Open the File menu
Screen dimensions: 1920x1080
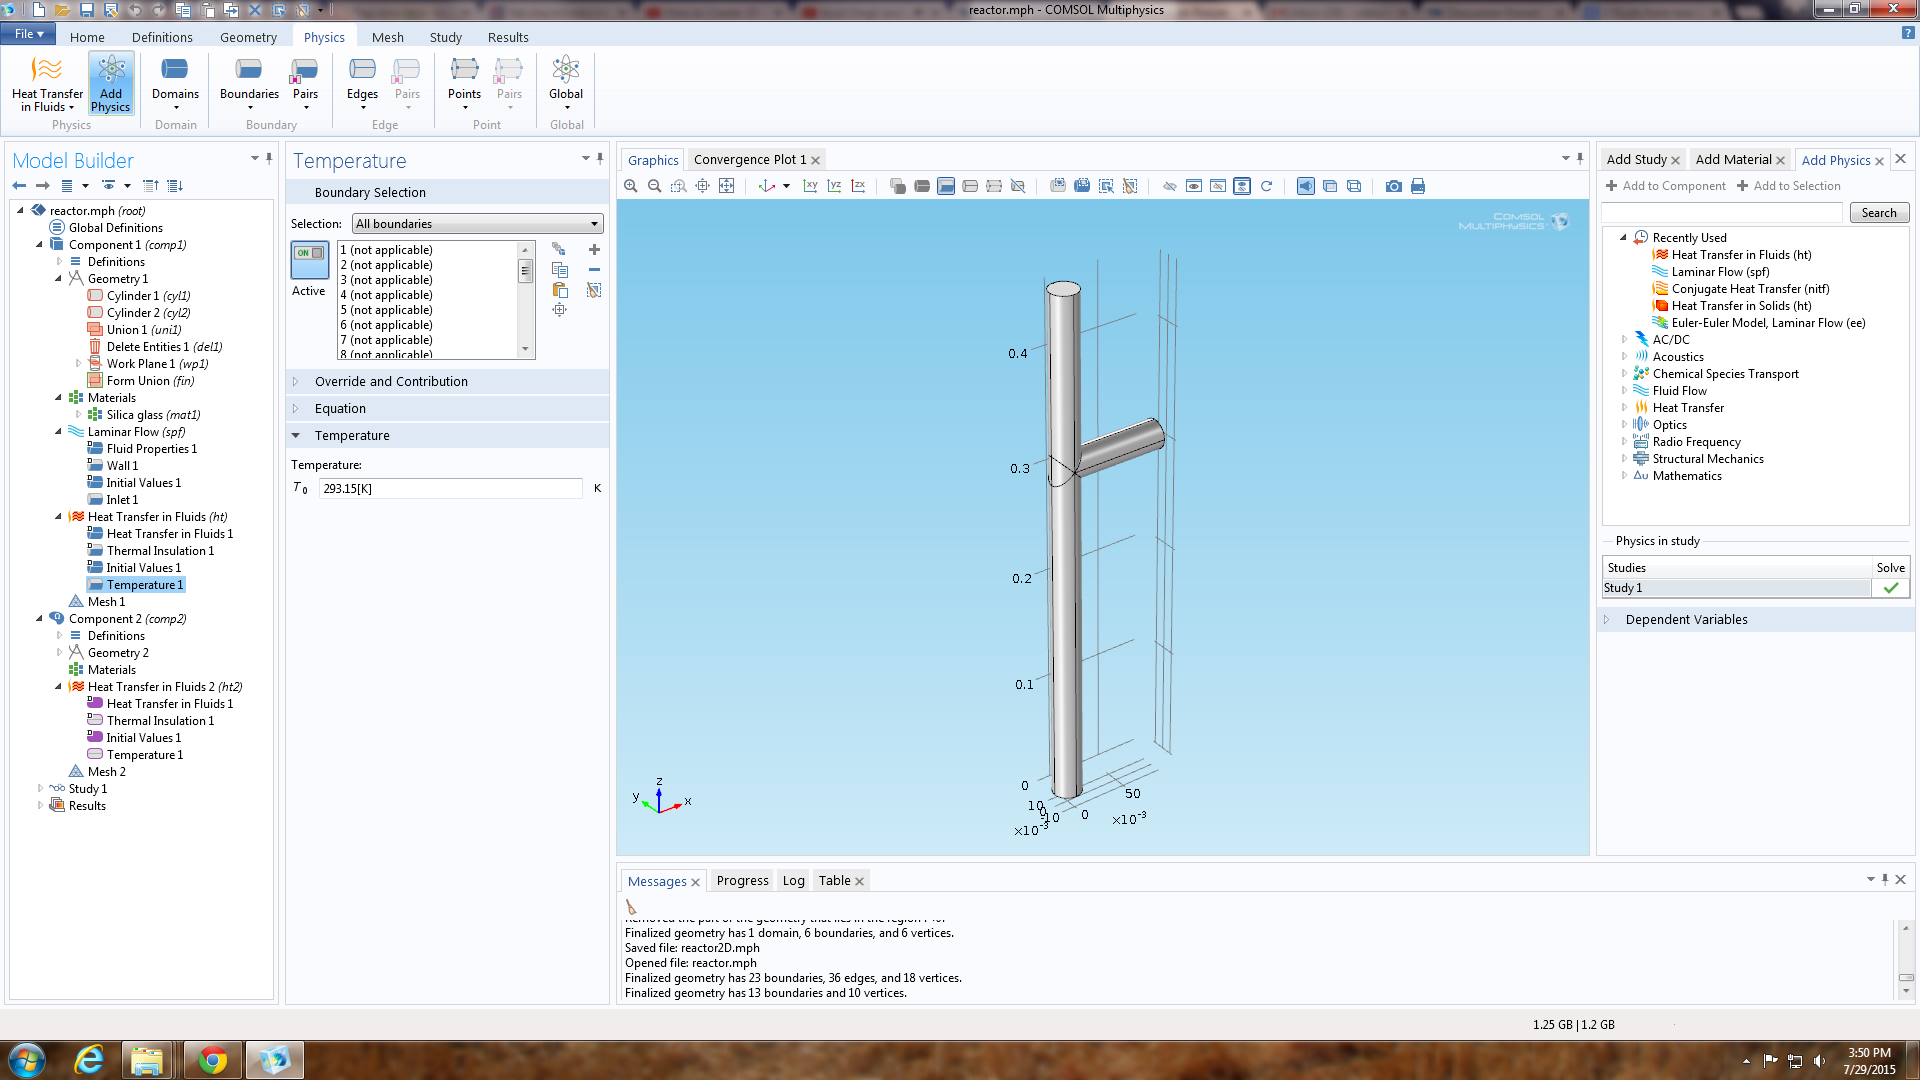coord(28,34)
